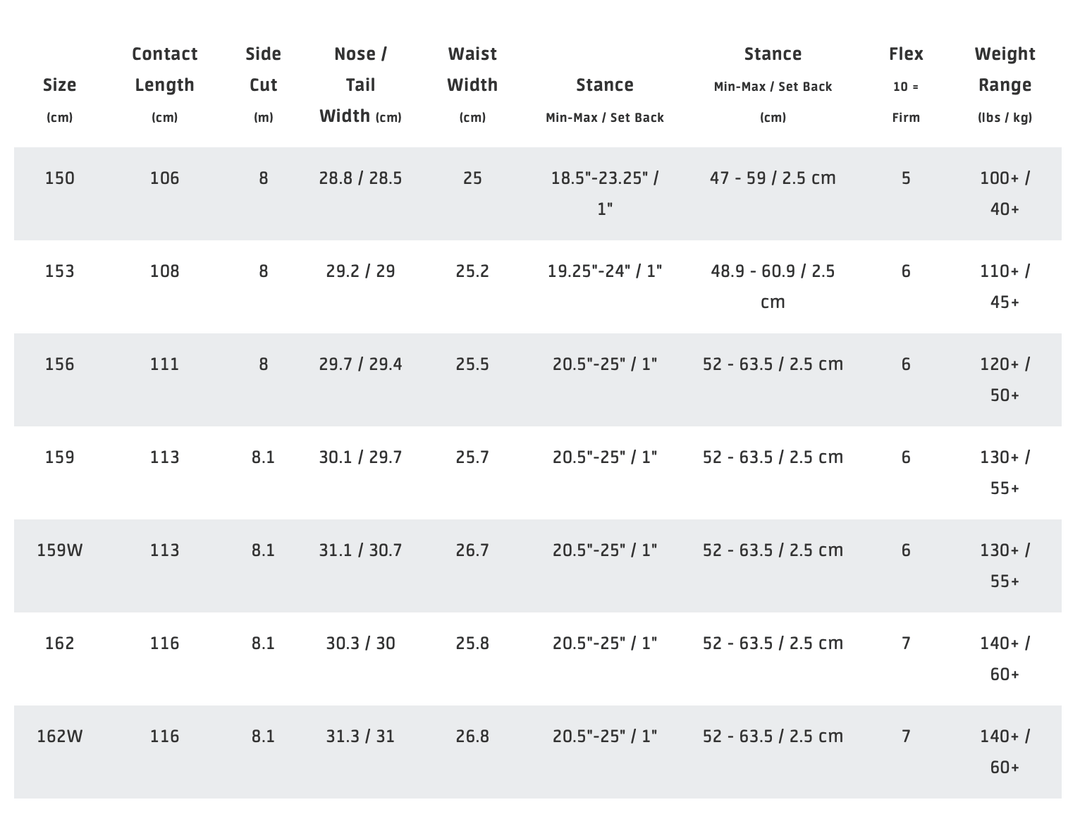Select the Nose / Tail Width header
1080x826 pixels.
tap(360, 85)
